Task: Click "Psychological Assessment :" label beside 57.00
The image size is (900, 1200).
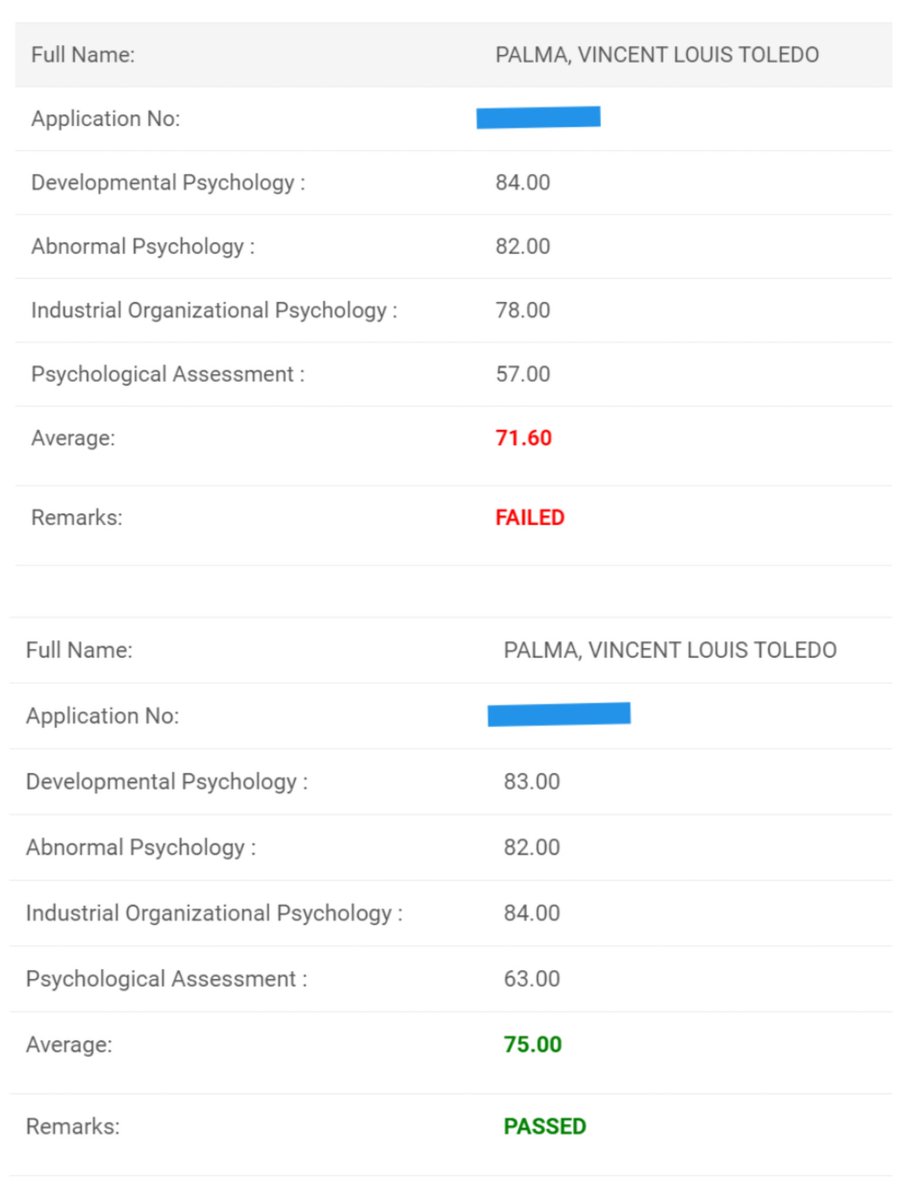Action: pyautogui.click(x=168, y=375)
